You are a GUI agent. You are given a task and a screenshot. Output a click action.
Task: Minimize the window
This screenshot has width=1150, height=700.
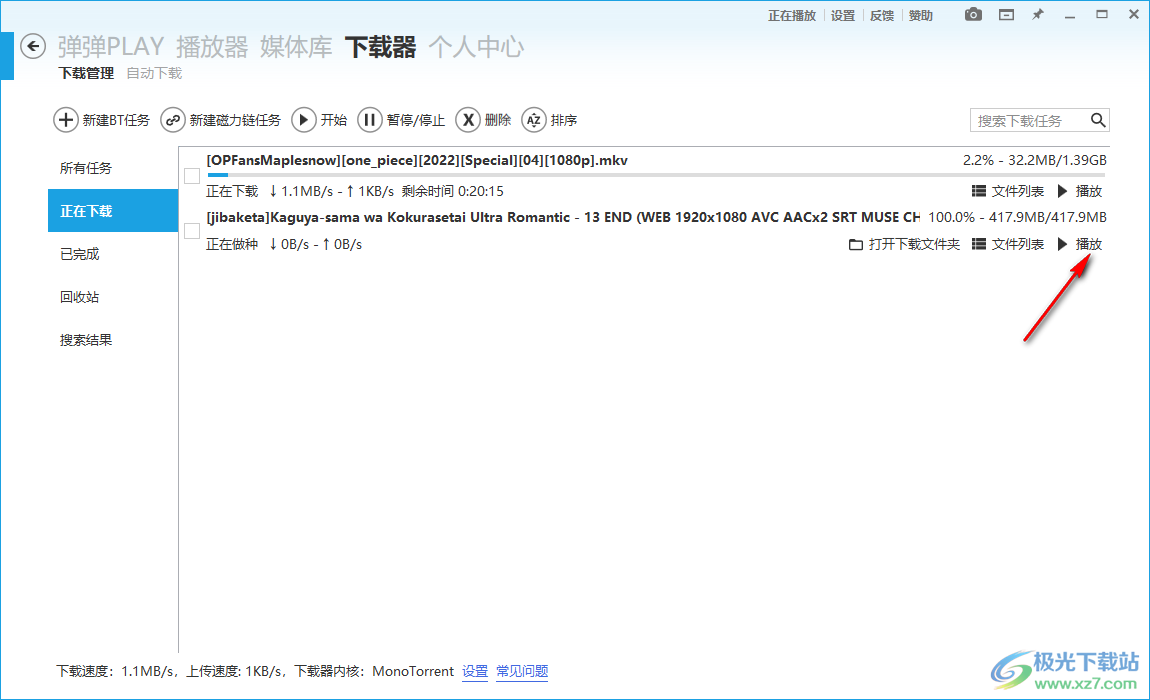point(1070,15)
